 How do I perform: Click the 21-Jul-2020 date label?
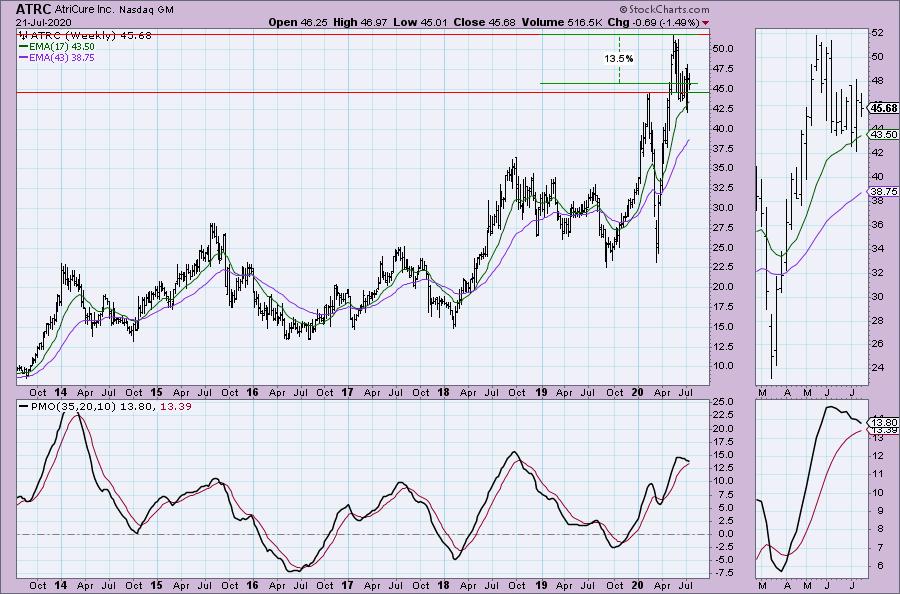point(44,22)
